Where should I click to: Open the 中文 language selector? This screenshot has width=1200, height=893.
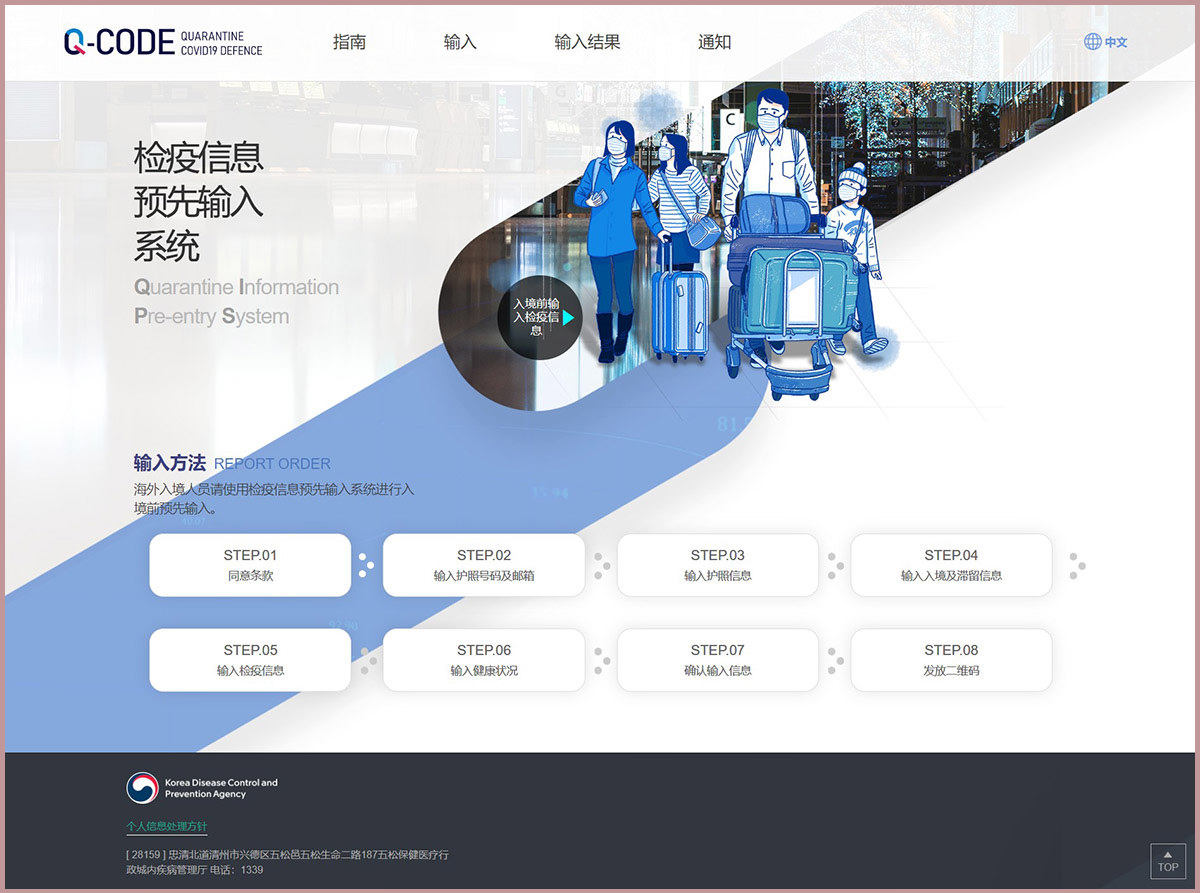[1116, 42]
